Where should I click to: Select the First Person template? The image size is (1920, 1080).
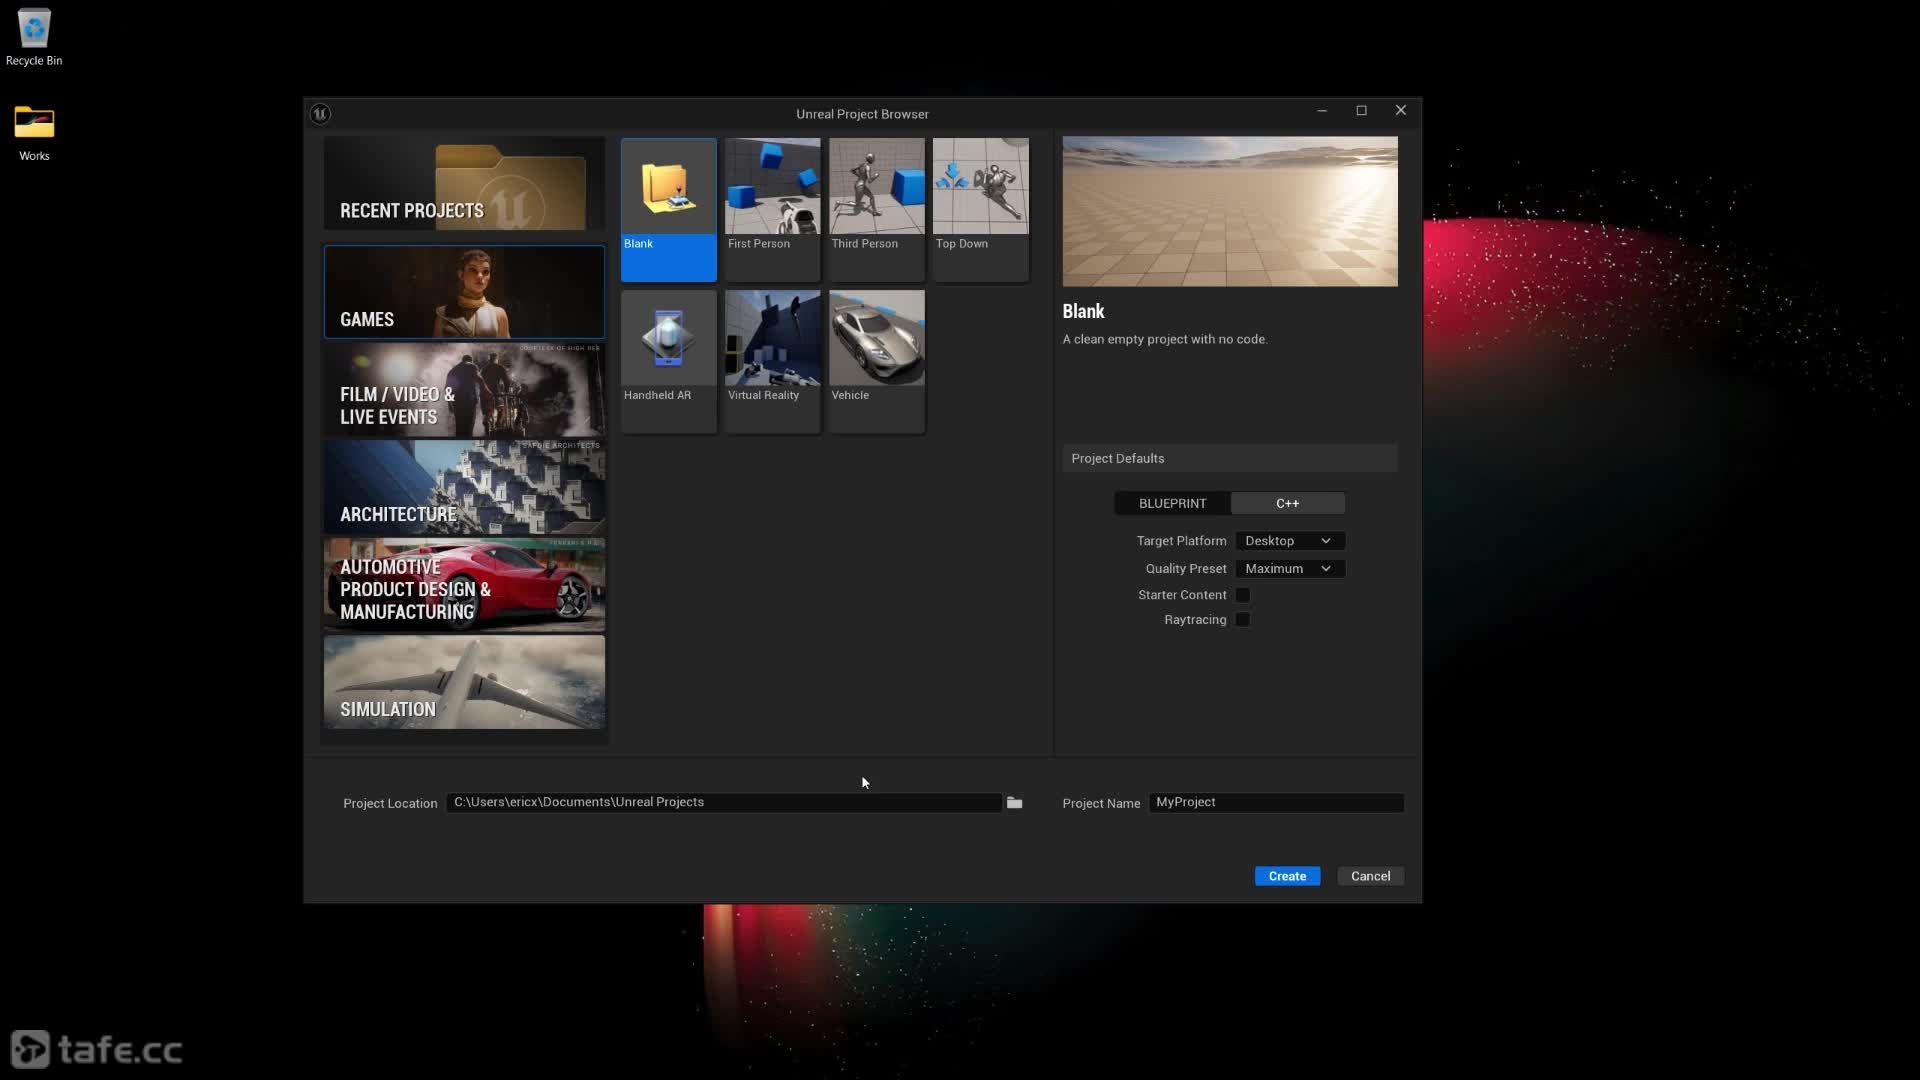click(772, 209)
